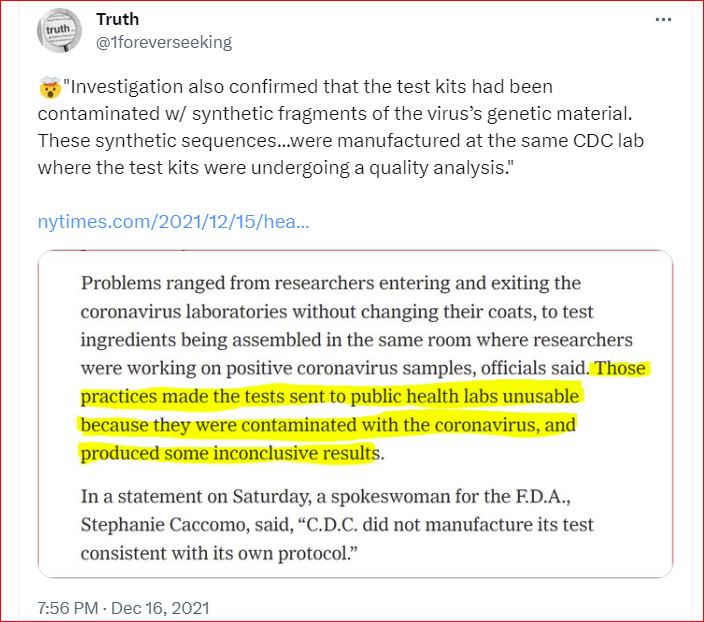Click the "Problems ranged from researchers" line

[330, 283]
